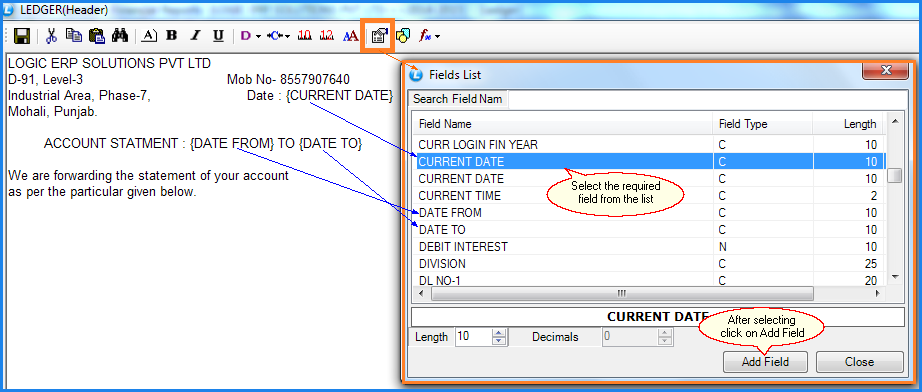This screenshot has height=392, width=922.
Task: Click the length value 2 for CURRENT TIME
Action: tap(874, 196)
